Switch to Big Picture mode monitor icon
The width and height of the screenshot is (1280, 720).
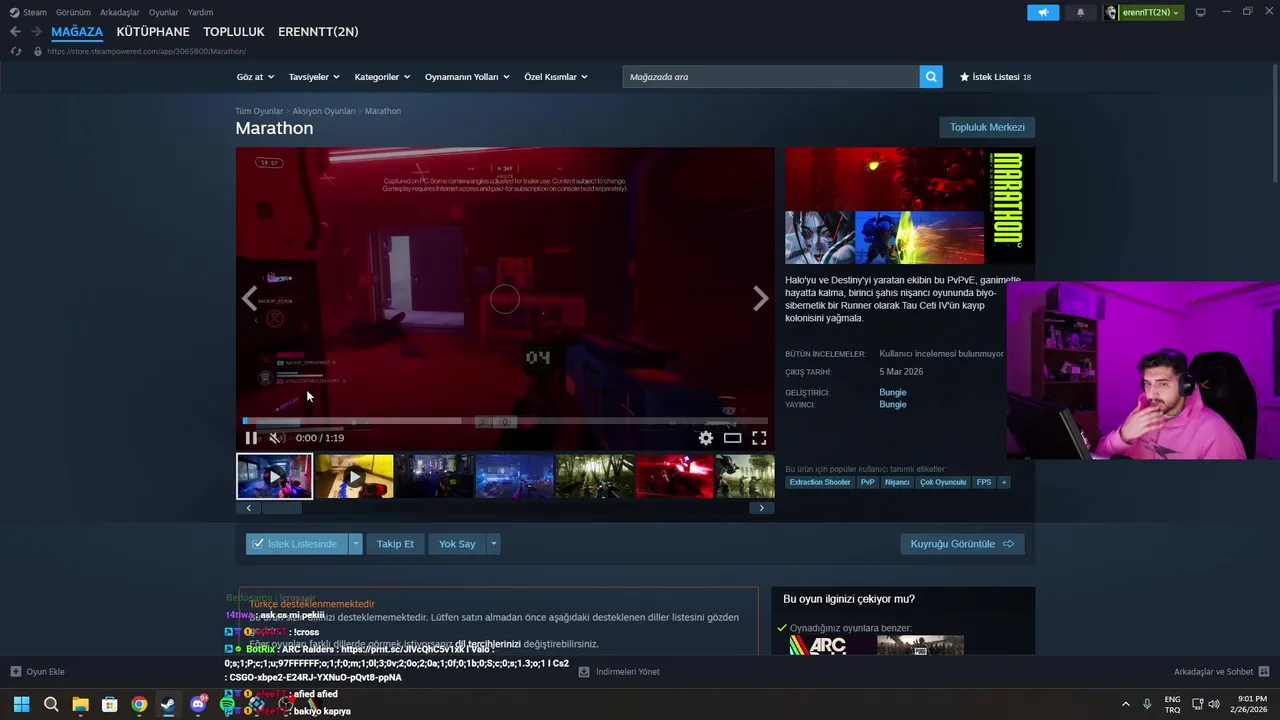[1201, 13]
